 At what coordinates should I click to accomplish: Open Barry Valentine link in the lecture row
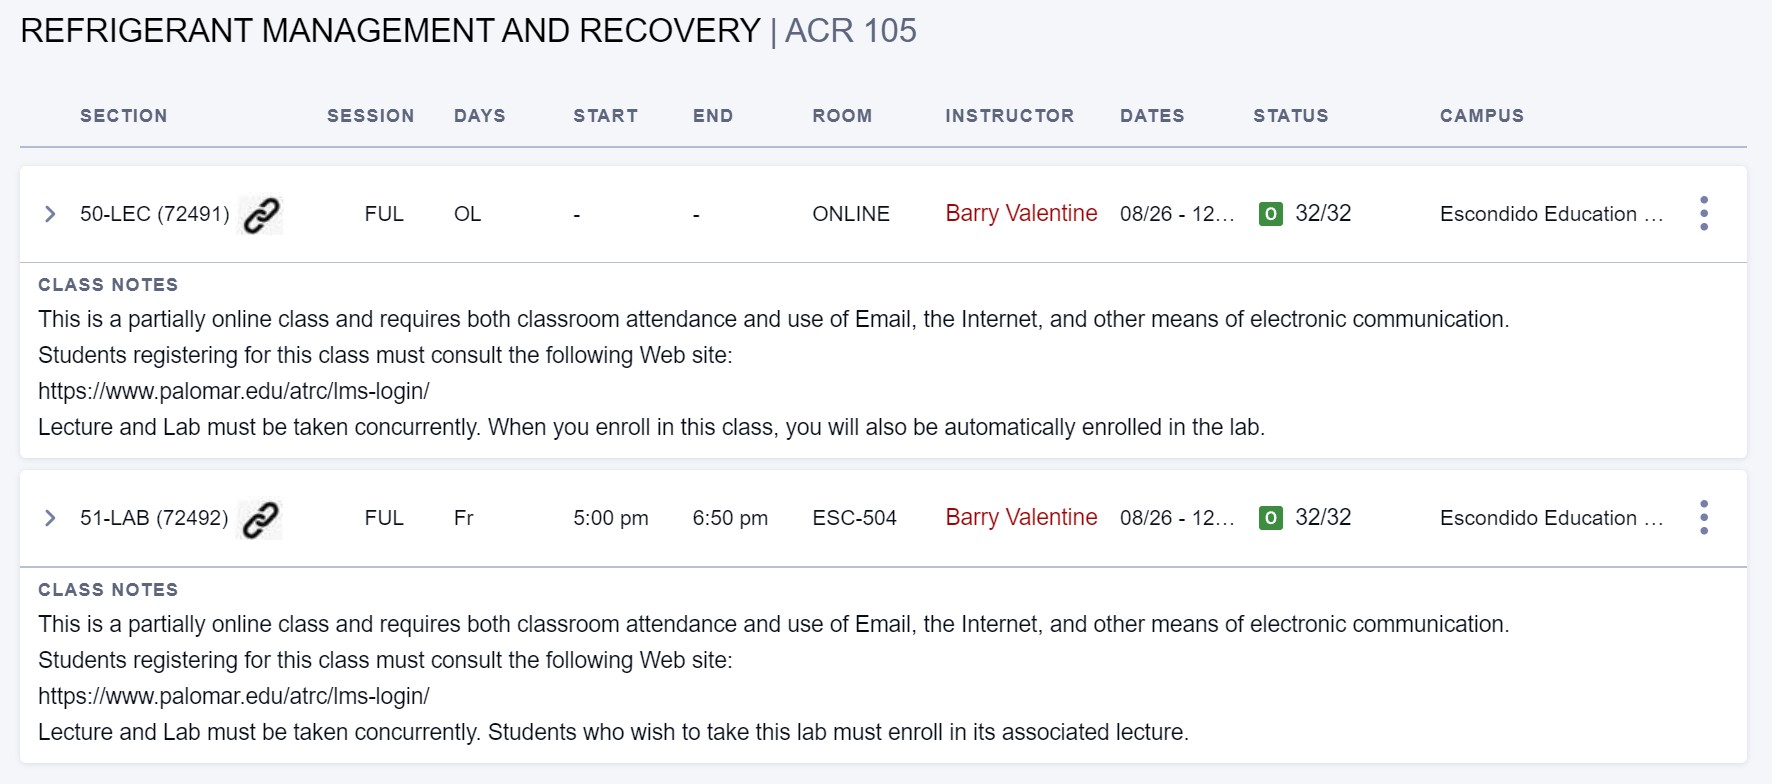coord(1021,214)
